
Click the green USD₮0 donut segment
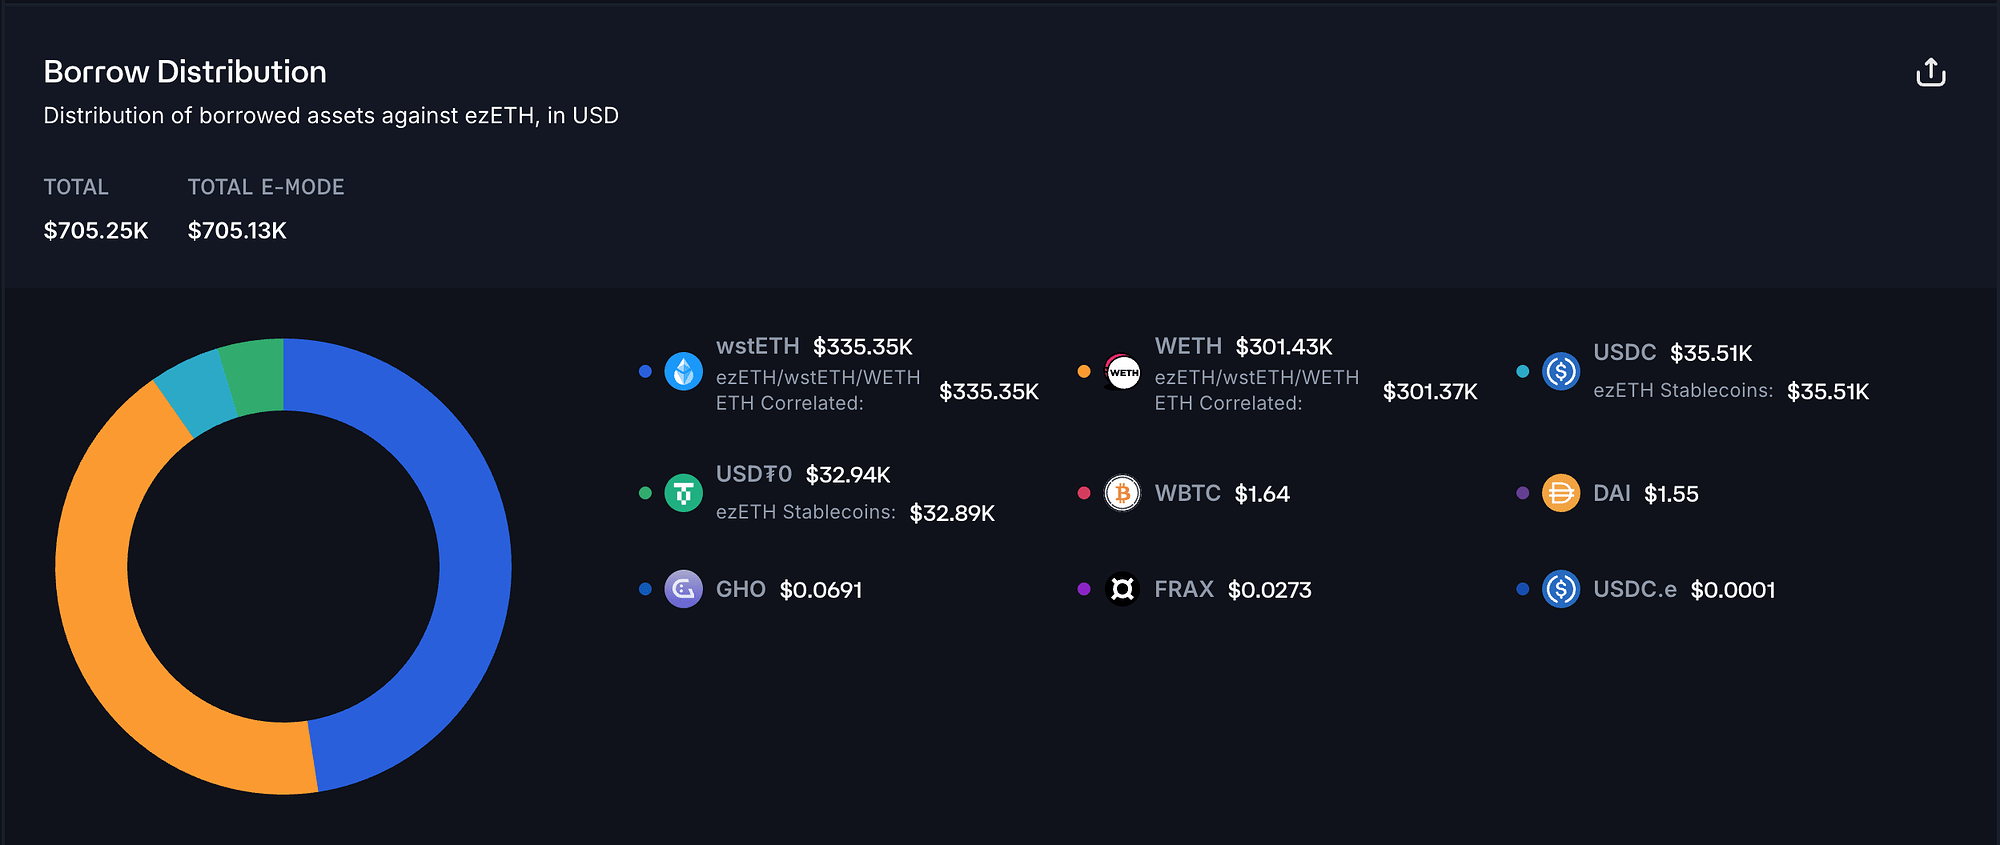[x=254, y=376]
